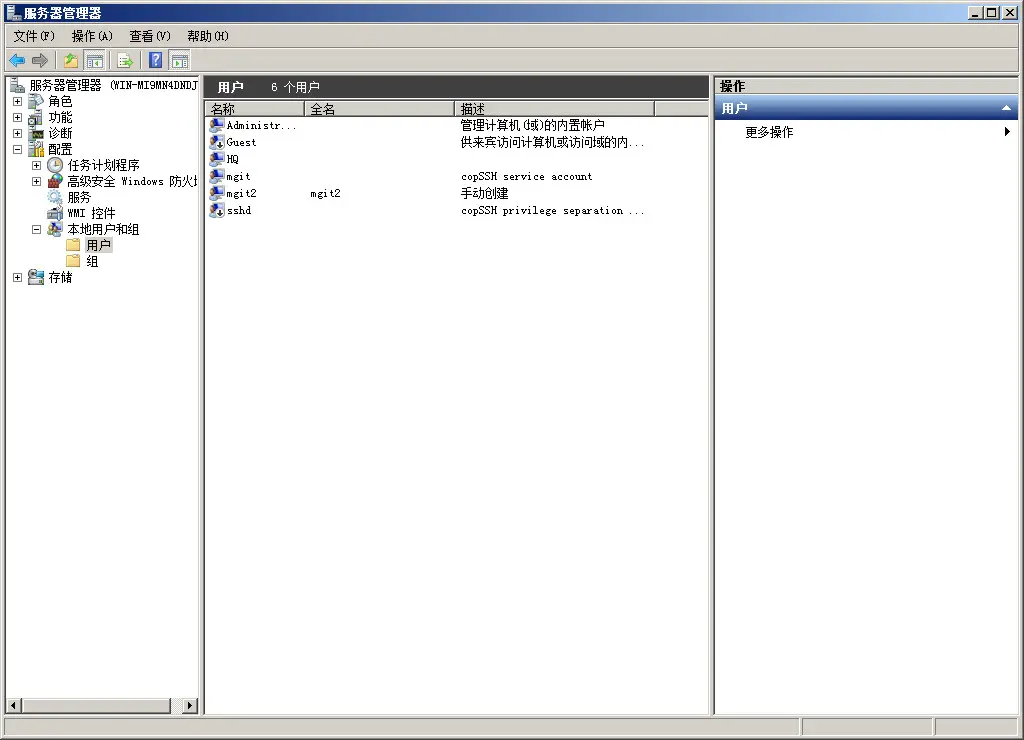Click the copSSH privilege separation description
The height and width of the screenshot is (740, 1024).
552,210
